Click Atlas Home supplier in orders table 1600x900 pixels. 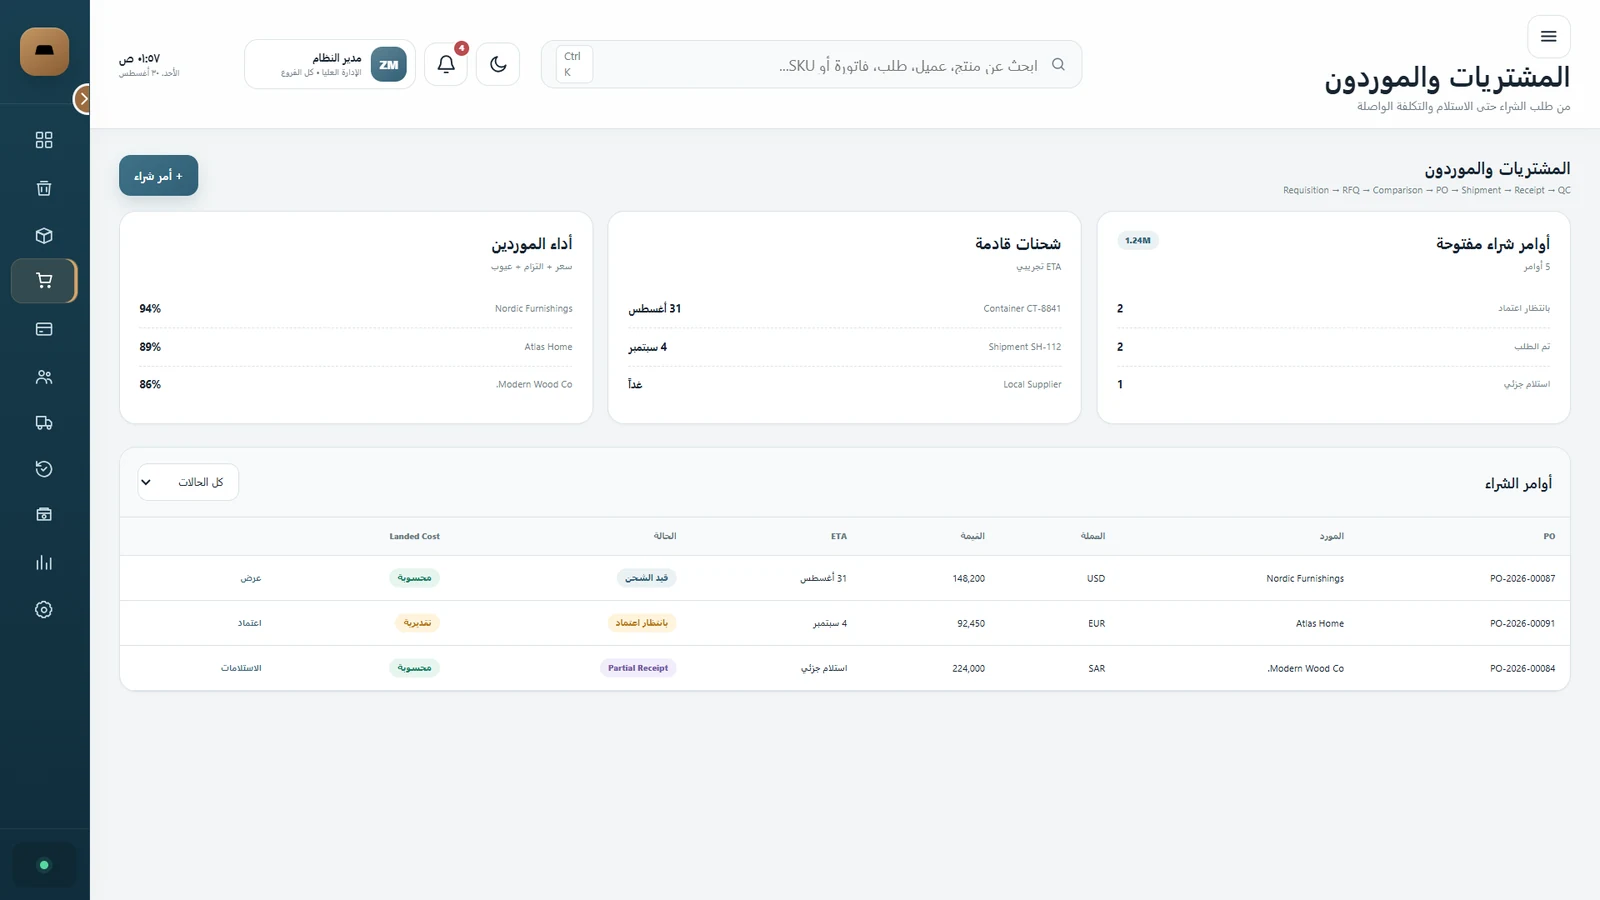[x=1320, y=623]
